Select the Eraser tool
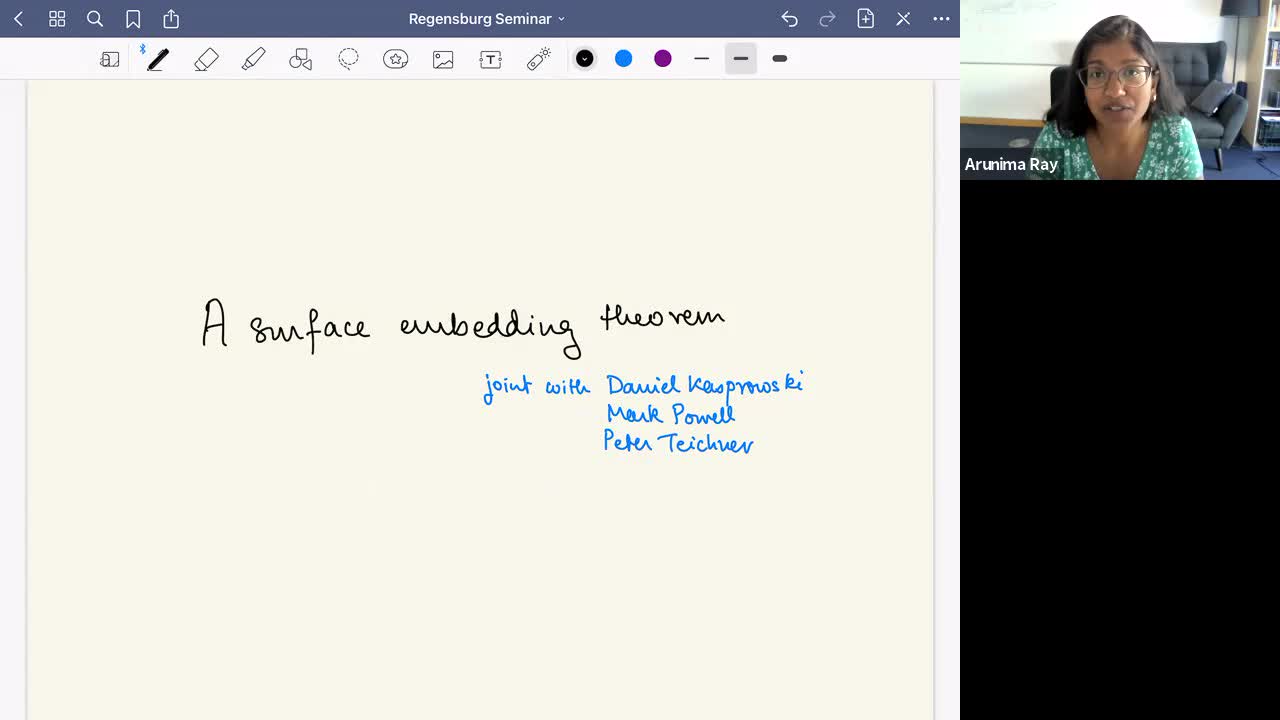 (206, 59)
